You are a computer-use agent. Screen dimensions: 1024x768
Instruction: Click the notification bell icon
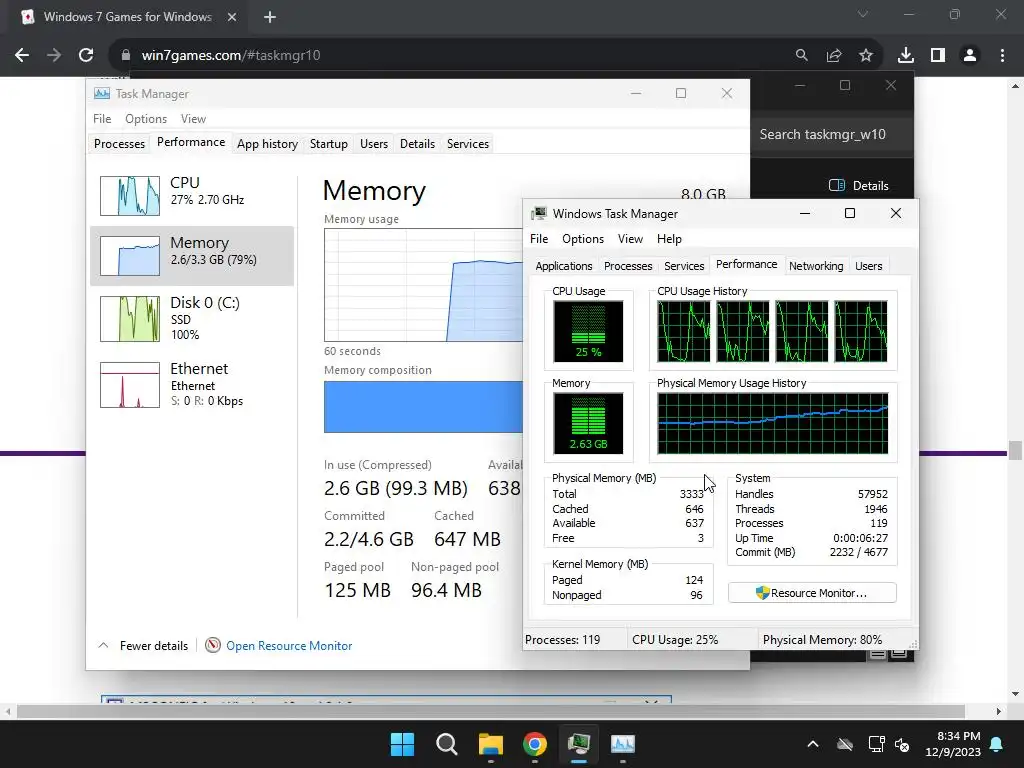point(997,744)
